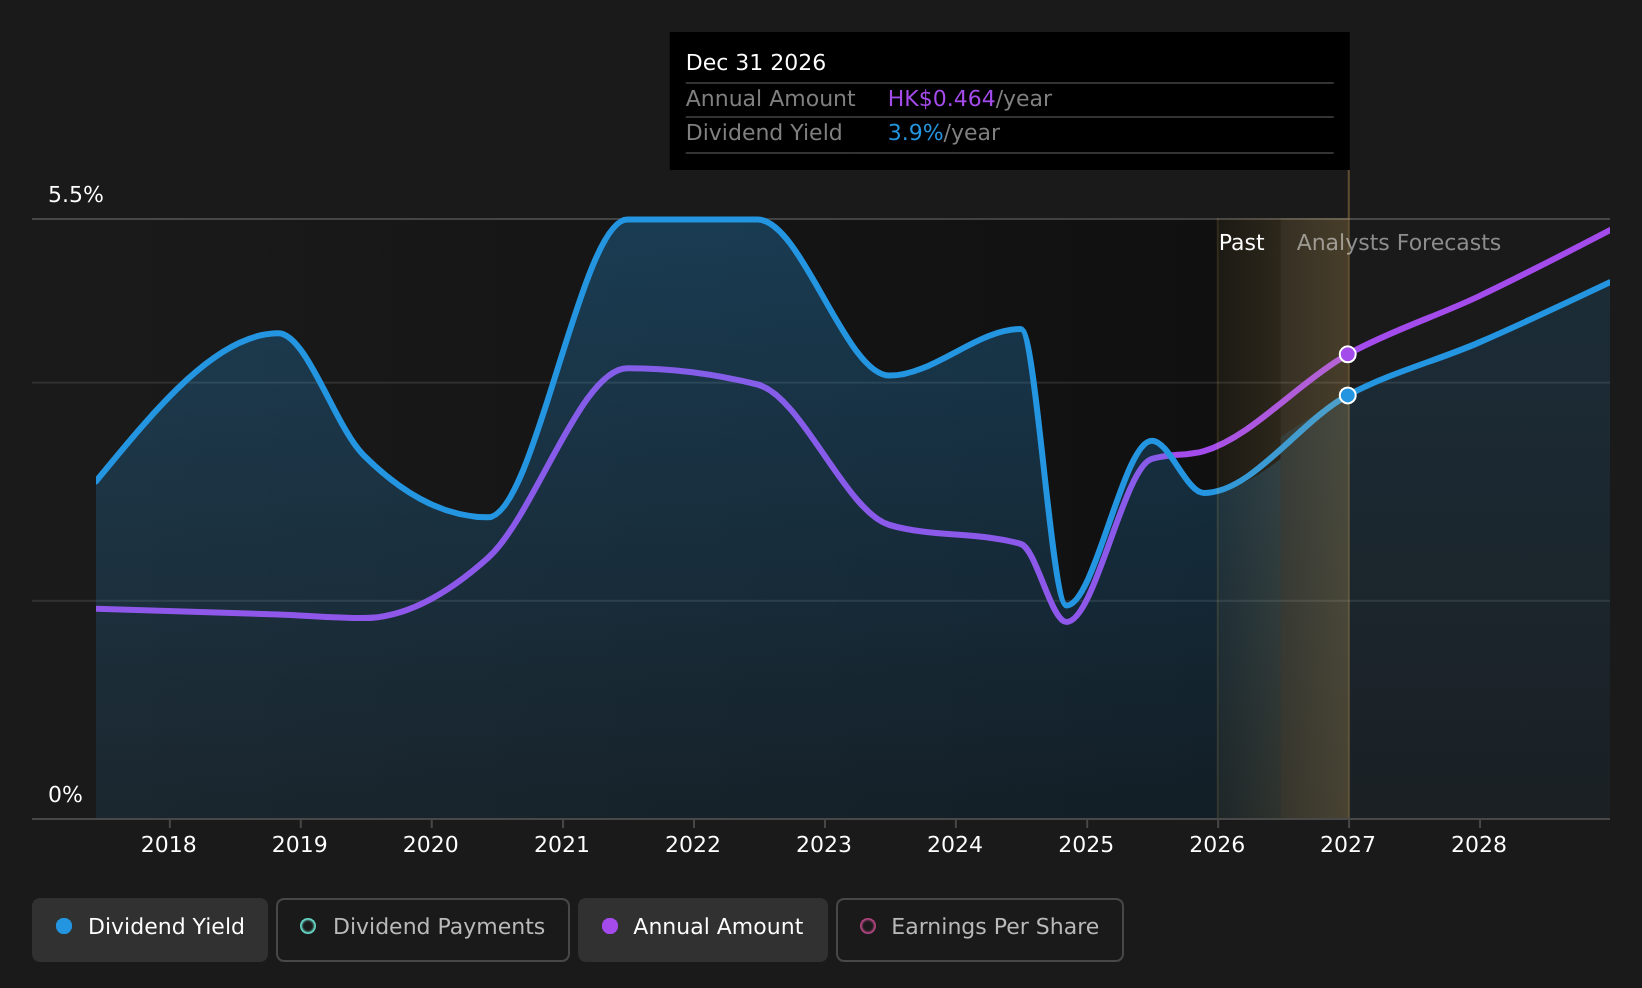The height and width of the screenshot is (988, 1642).
Task: Click the 2022 x-axis label
Action: tap(693, 845)
